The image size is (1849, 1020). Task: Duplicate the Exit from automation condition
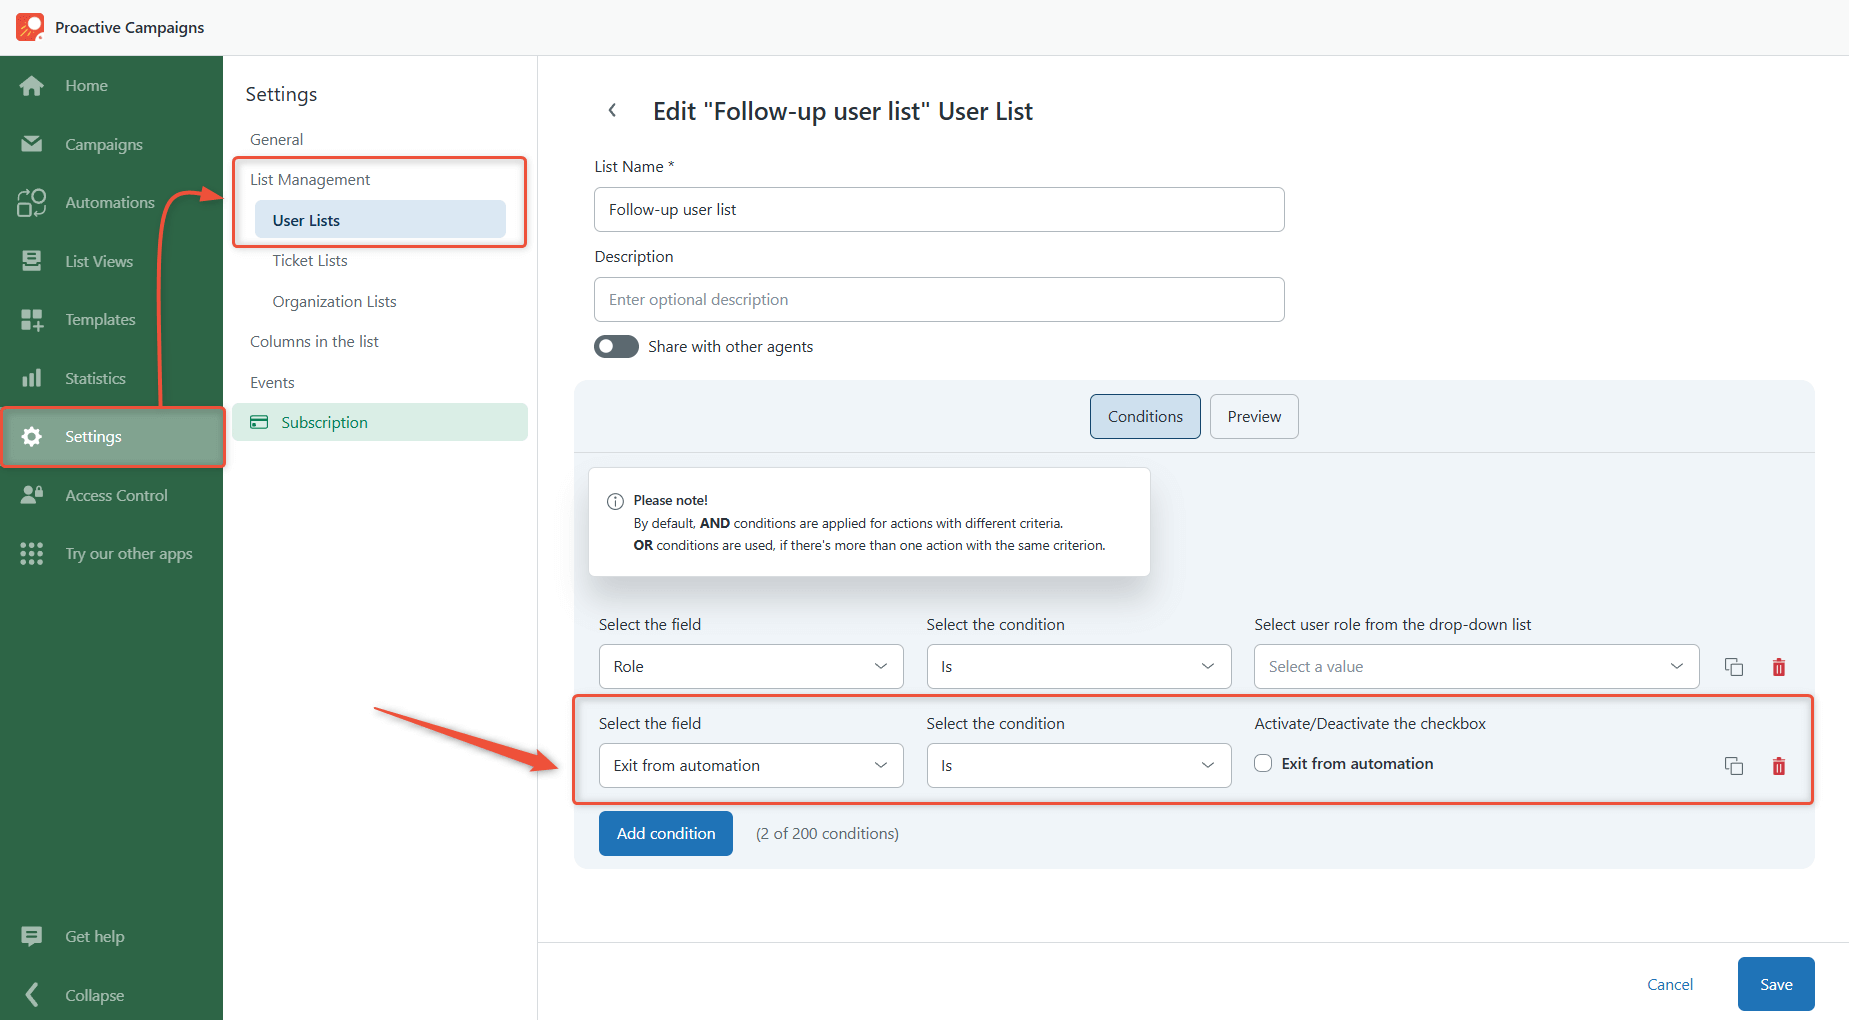point(1734,765)
